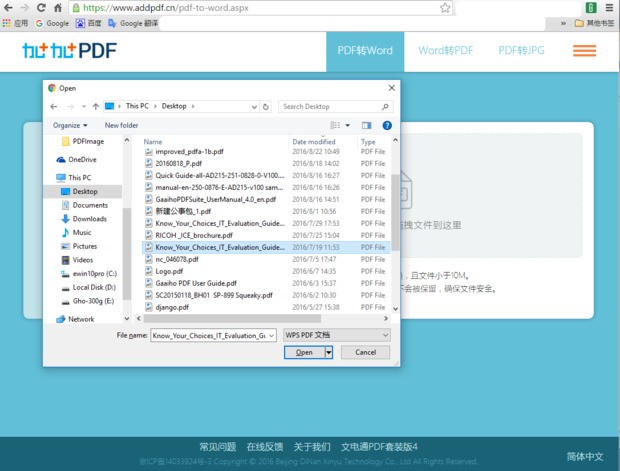This screenshot has width=620, height=471.
Task: Expand the address path dropdown chevron
Action: point(254,107)
